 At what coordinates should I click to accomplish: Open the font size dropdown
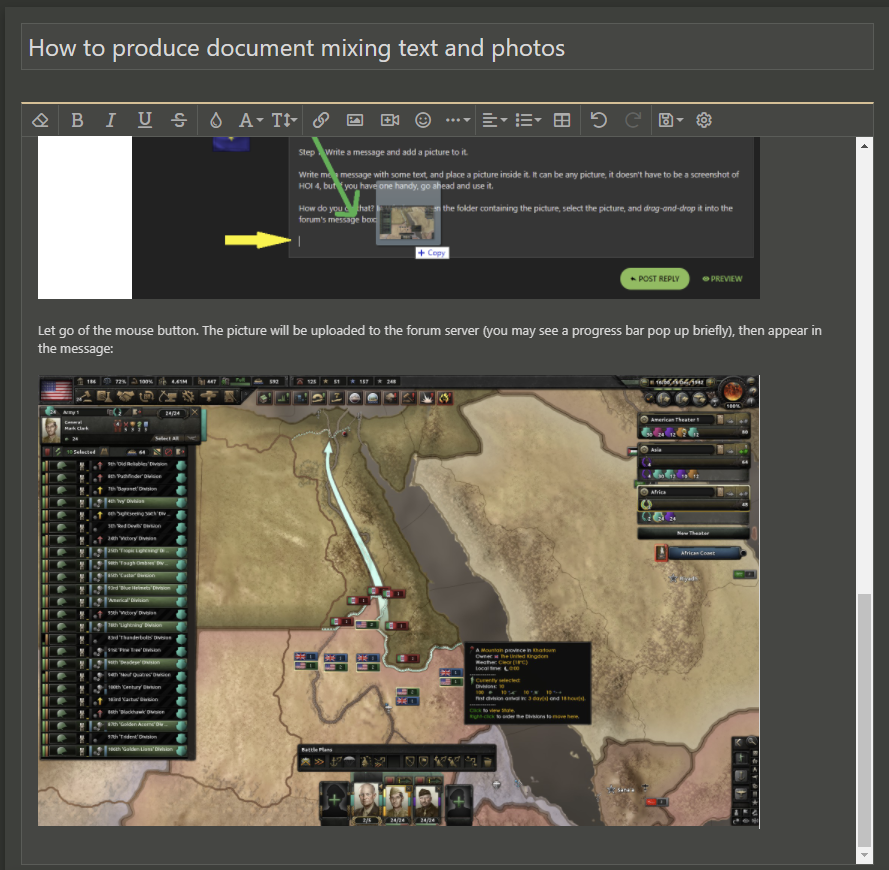pyautogui.click(x=283, y=120)
